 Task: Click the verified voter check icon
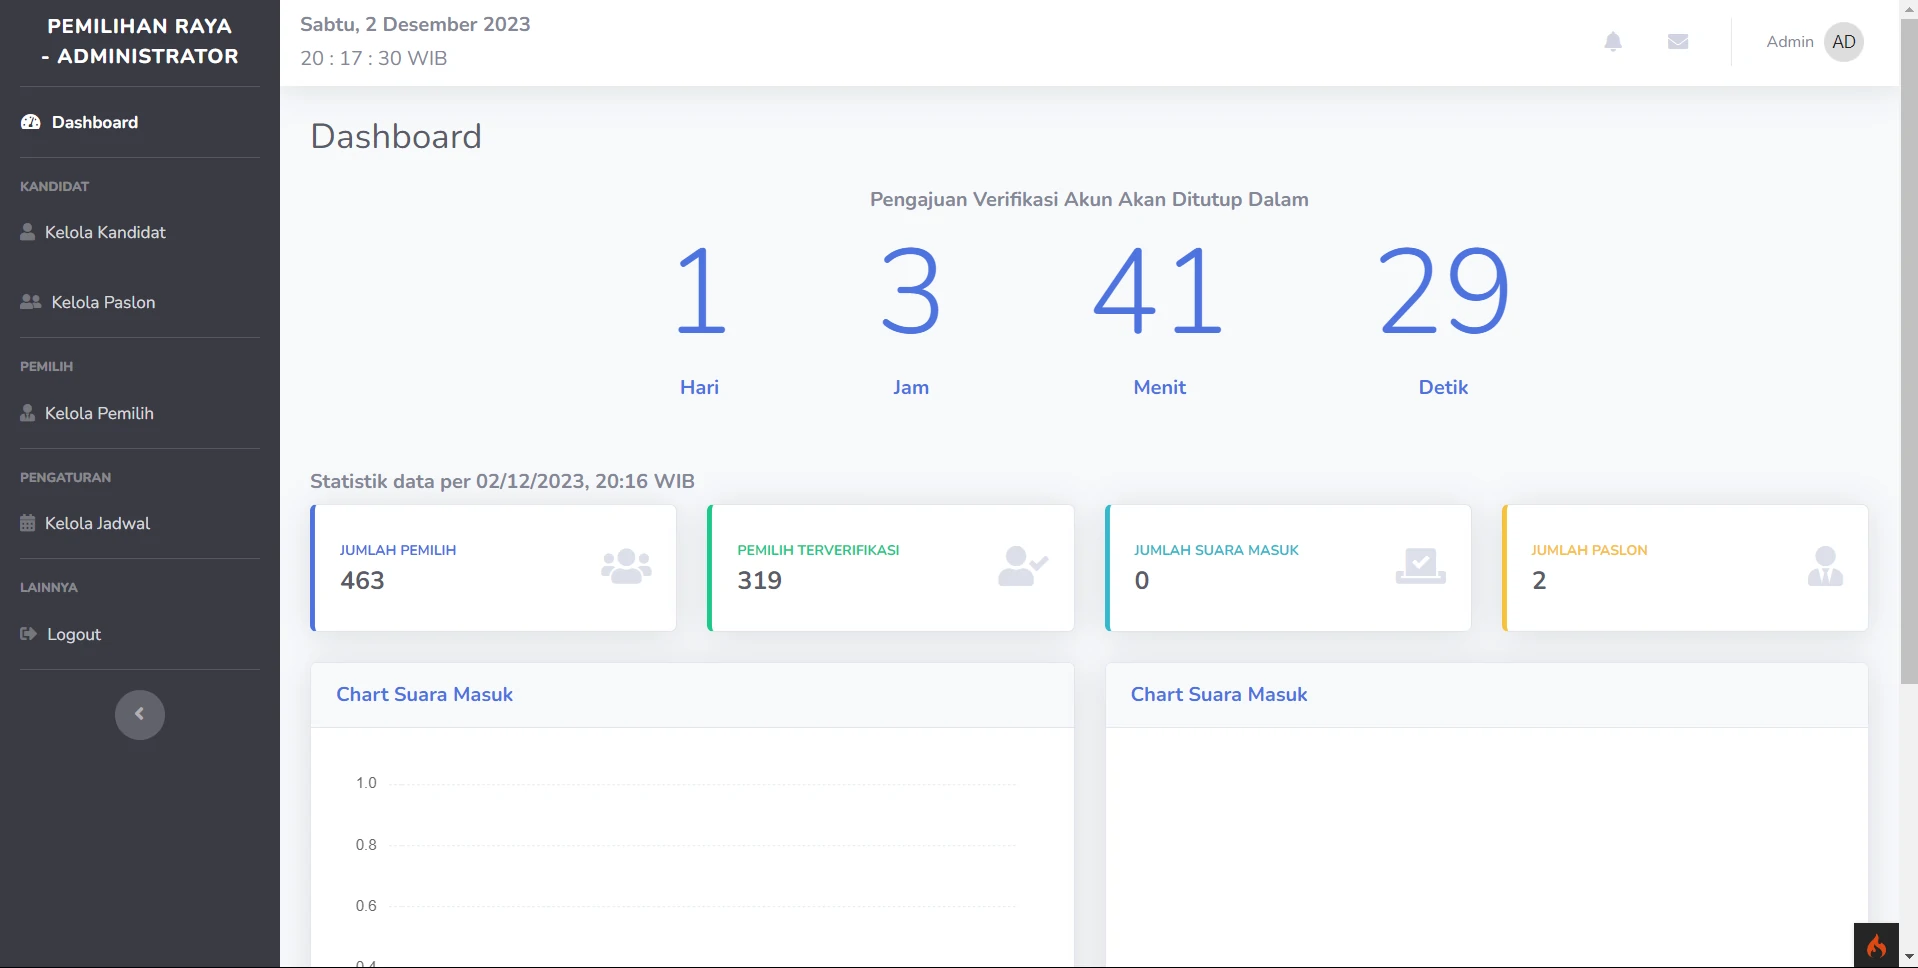pos(1022,567)
